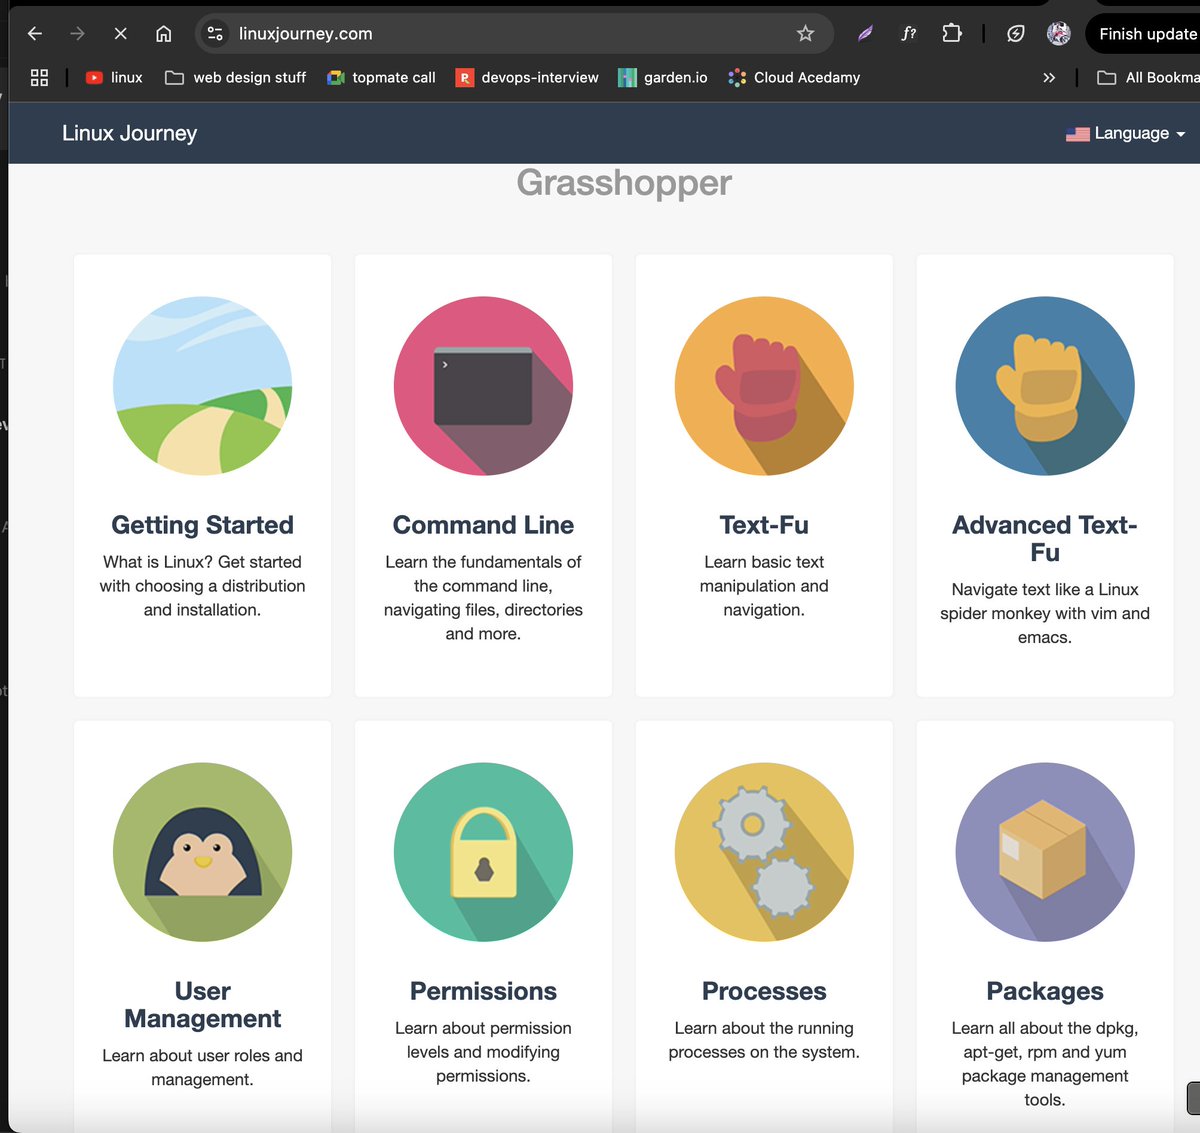Open site information icon in address bar
The image size is (1200, 1133).
(x=215, y=34)
